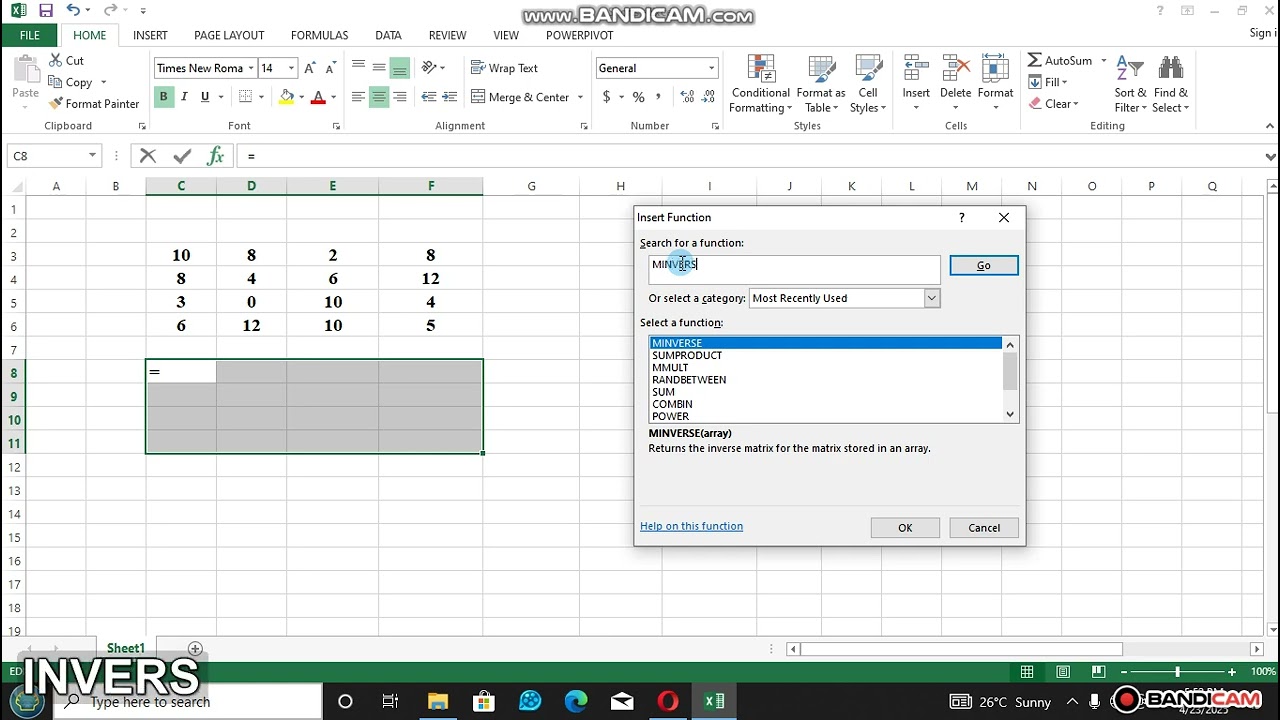Screen dimensions: 1280x720
Task: Open the General number format dropdown
Action: (x=712, y=68)
